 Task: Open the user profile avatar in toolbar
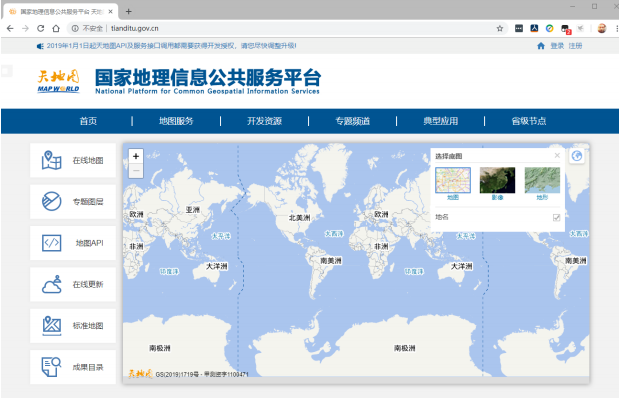click(602, 28)
